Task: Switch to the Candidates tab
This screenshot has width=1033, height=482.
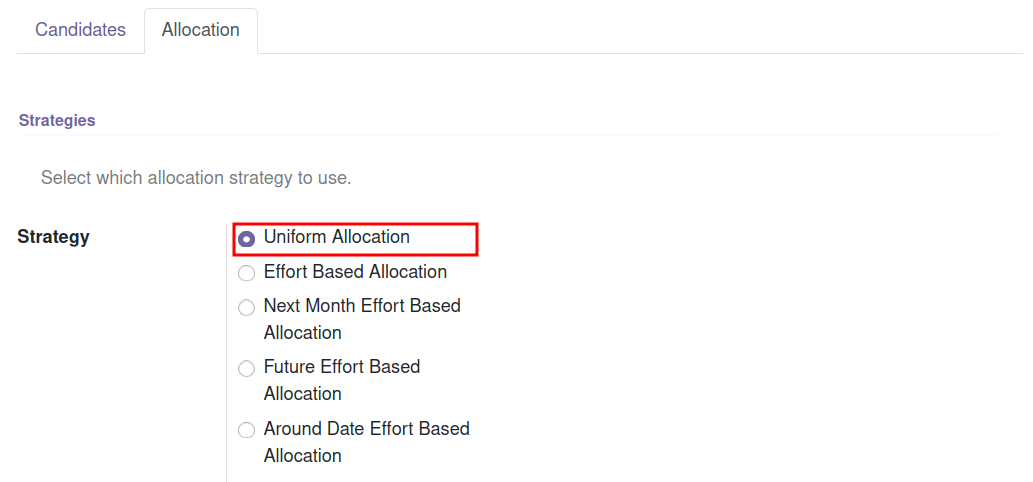Action: 80,30
